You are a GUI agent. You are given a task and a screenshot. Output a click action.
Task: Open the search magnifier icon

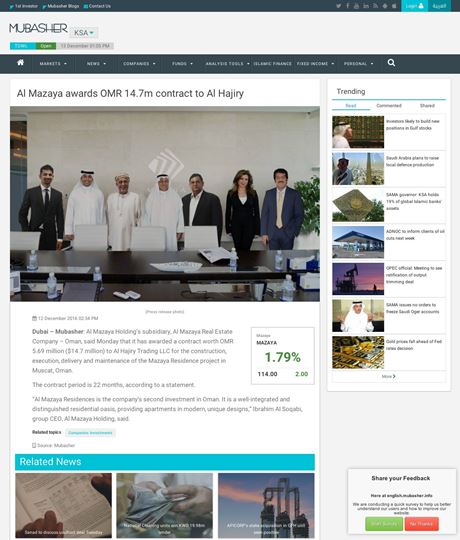391,63
